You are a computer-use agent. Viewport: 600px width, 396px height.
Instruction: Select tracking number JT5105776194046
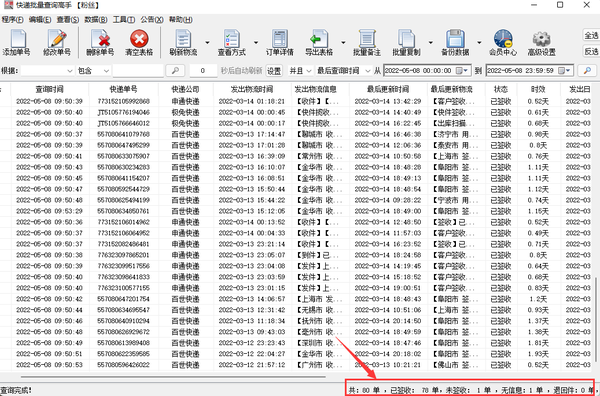123,112
